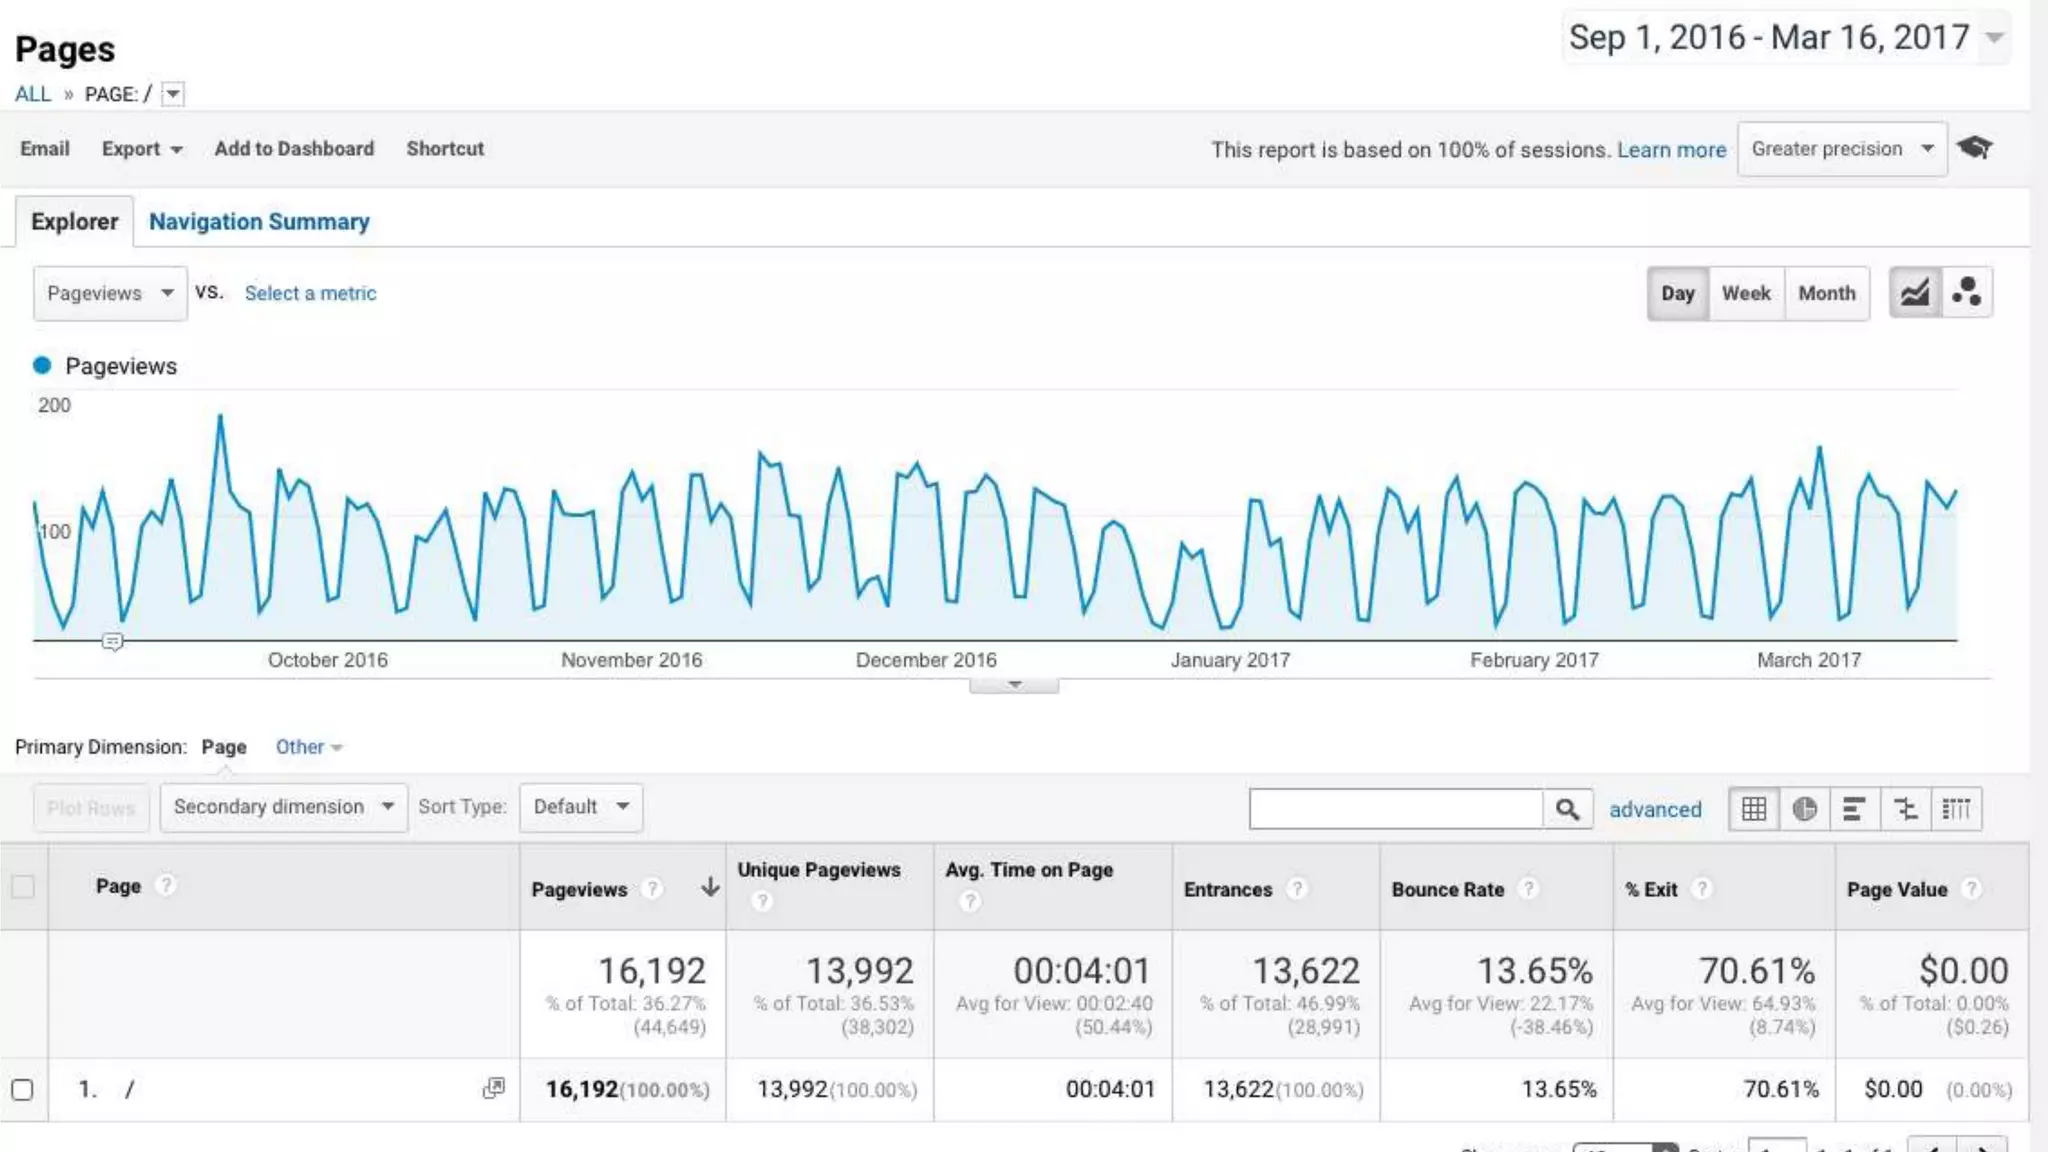
Task: Expand the Secondary dimension dropdown
Action: [x=283, y=807]
